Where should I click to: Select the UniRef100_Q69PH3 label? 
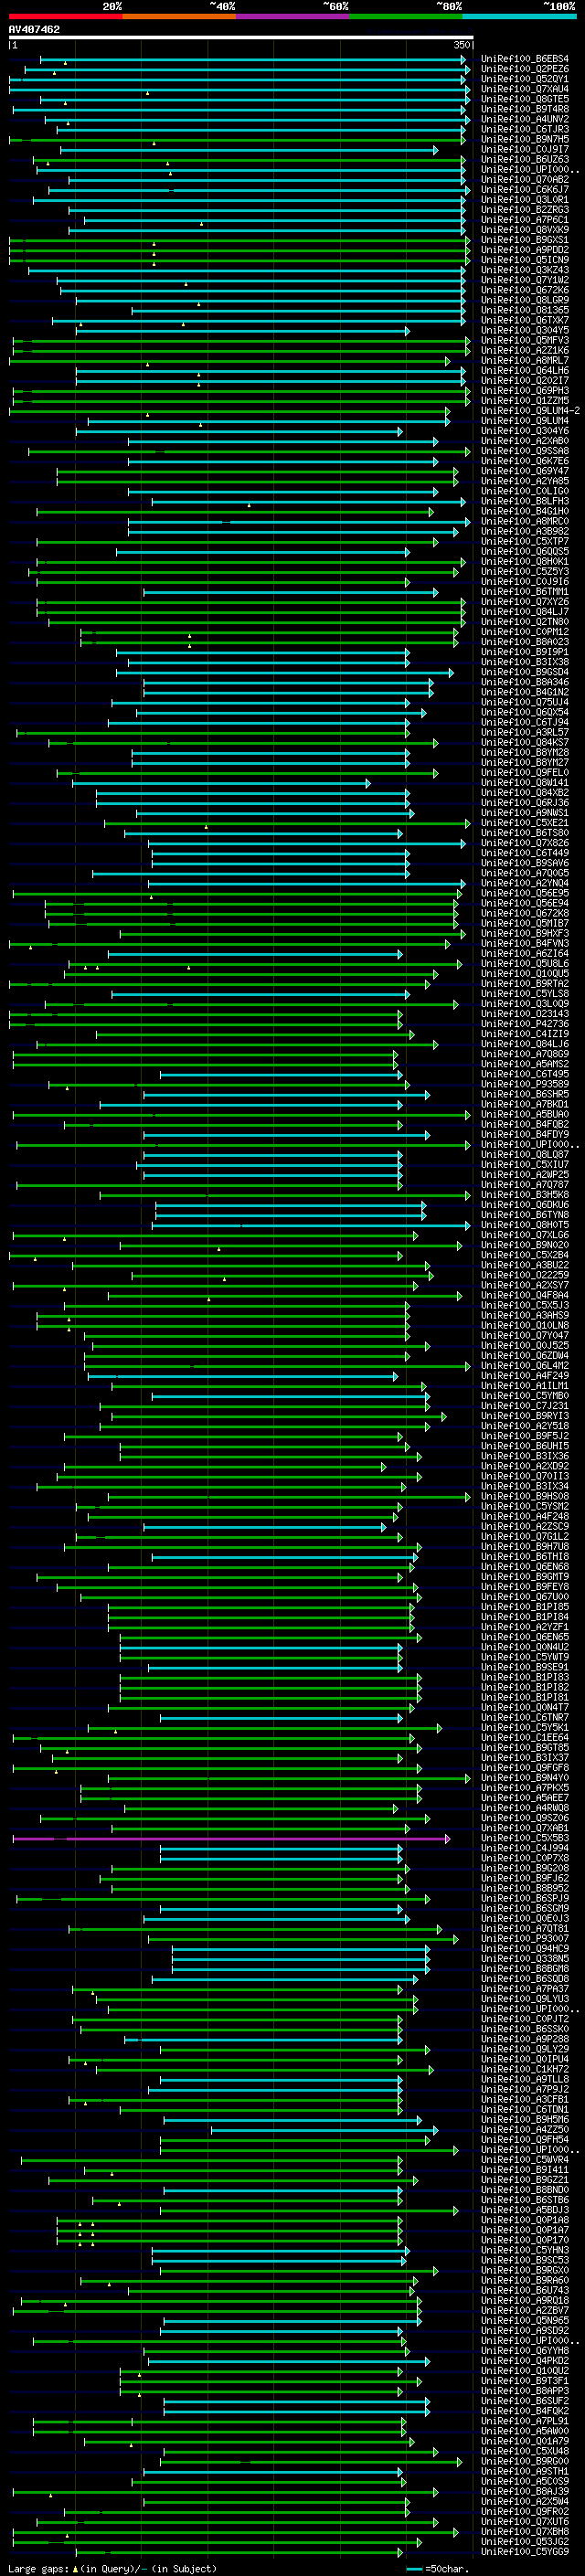pyautogui.click(x=524, y=391)
